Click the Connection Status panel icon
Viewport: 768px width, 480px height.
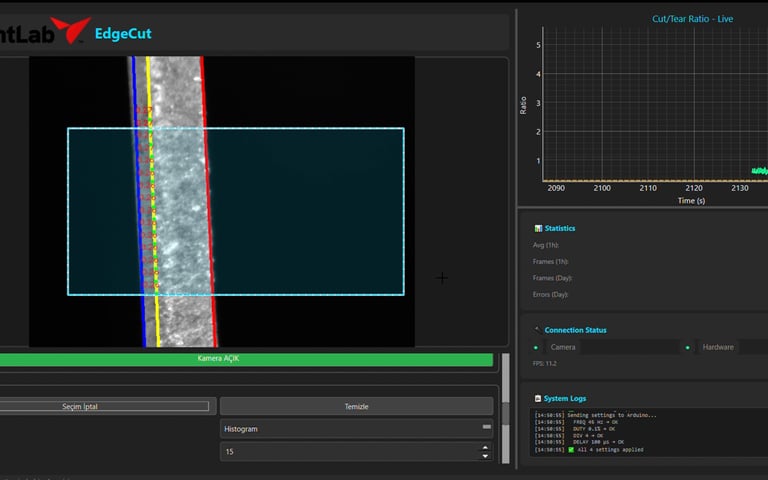click(538, 330)
